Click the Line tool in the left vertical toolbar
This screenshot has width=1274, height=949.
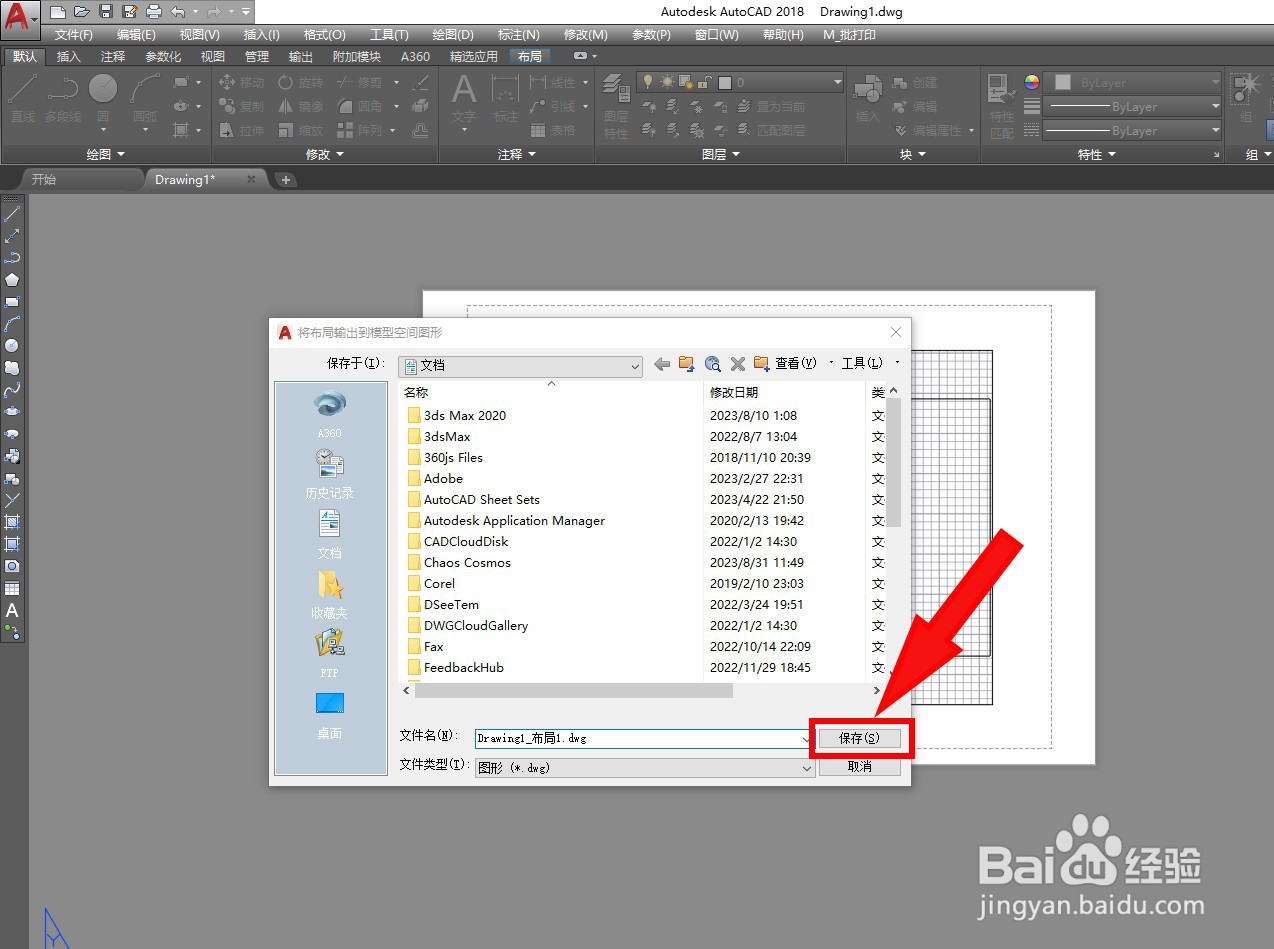click(x=12, y=214)
